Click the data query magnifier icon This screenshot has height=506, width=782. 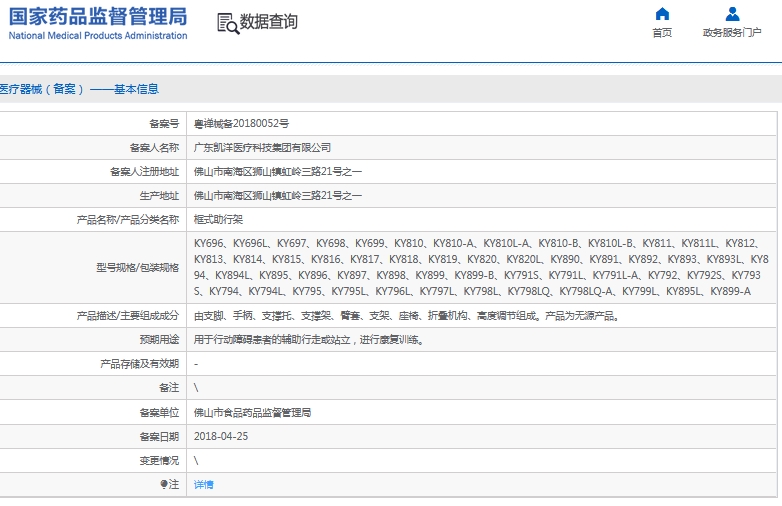[228, 23]
